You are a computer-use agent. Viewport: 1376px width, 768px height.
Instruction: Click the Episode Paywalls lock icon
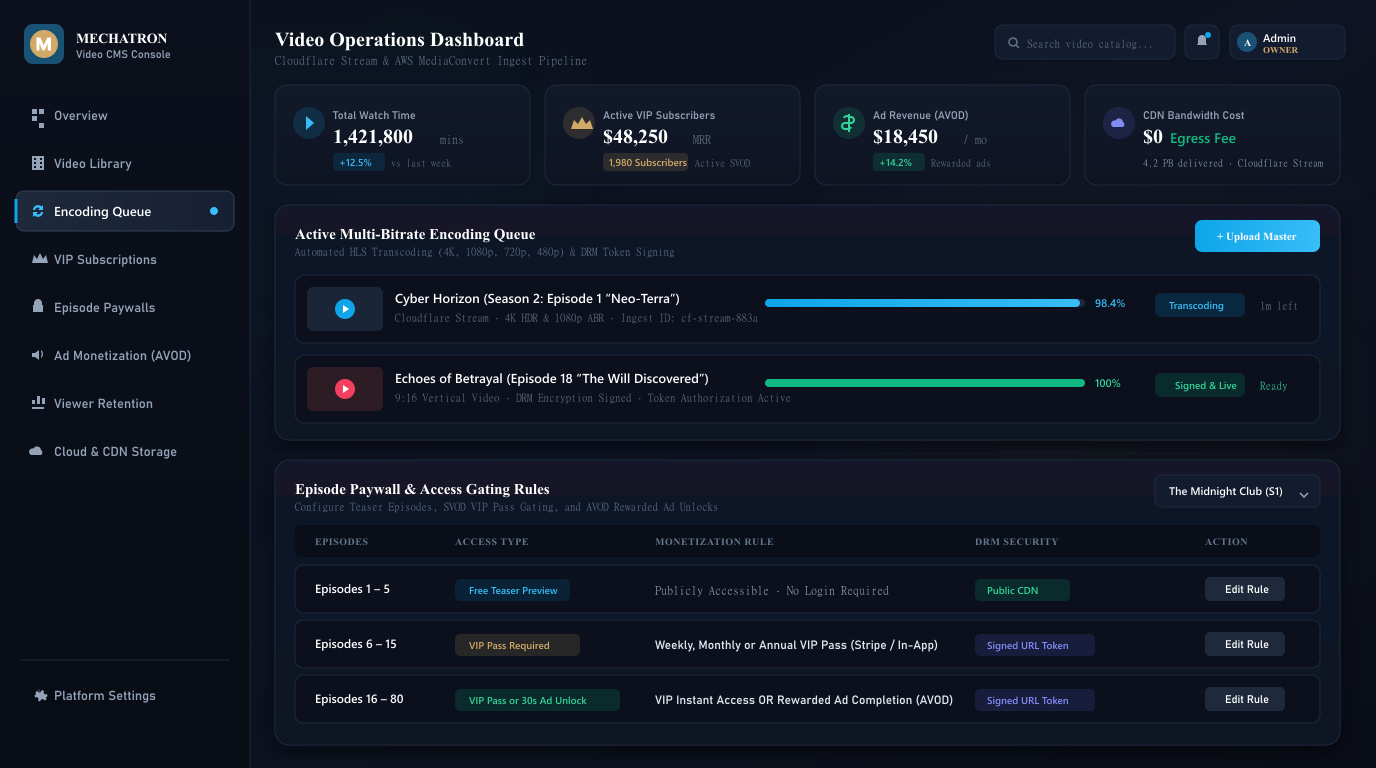pyautogui.click(x=38, y=307)
